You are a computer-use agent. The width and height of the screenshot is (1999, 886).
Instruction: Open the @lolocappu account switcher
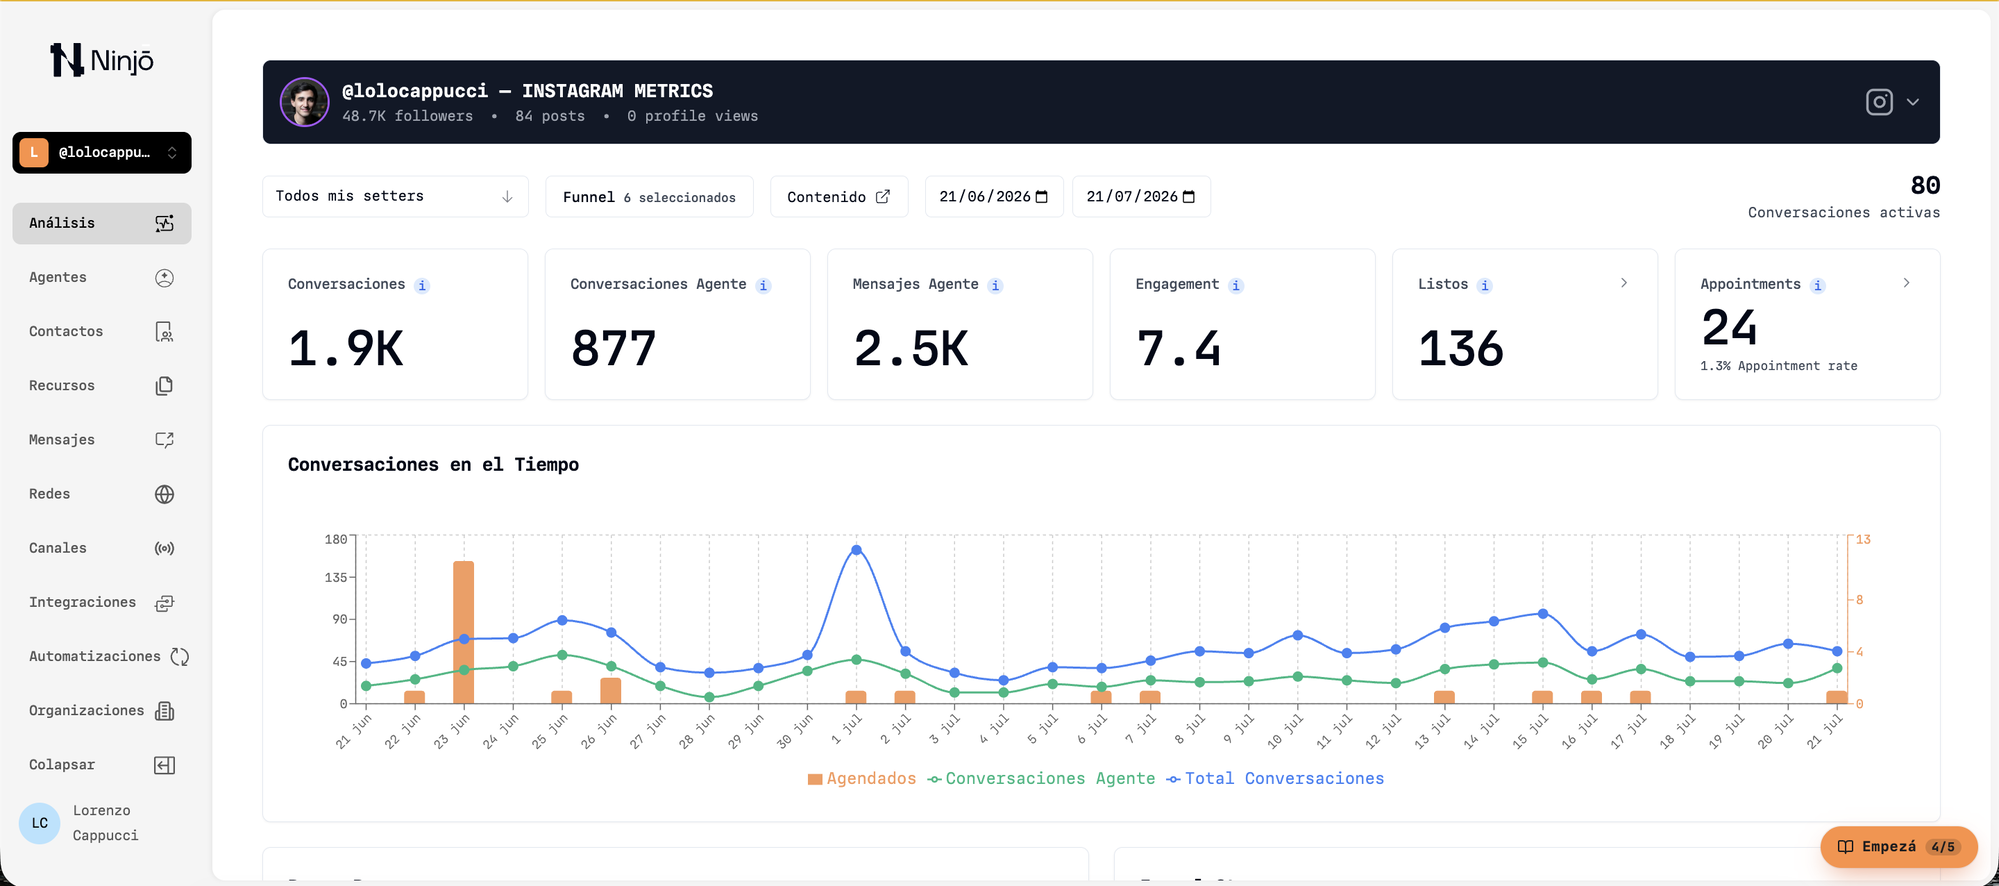point(102,152)
